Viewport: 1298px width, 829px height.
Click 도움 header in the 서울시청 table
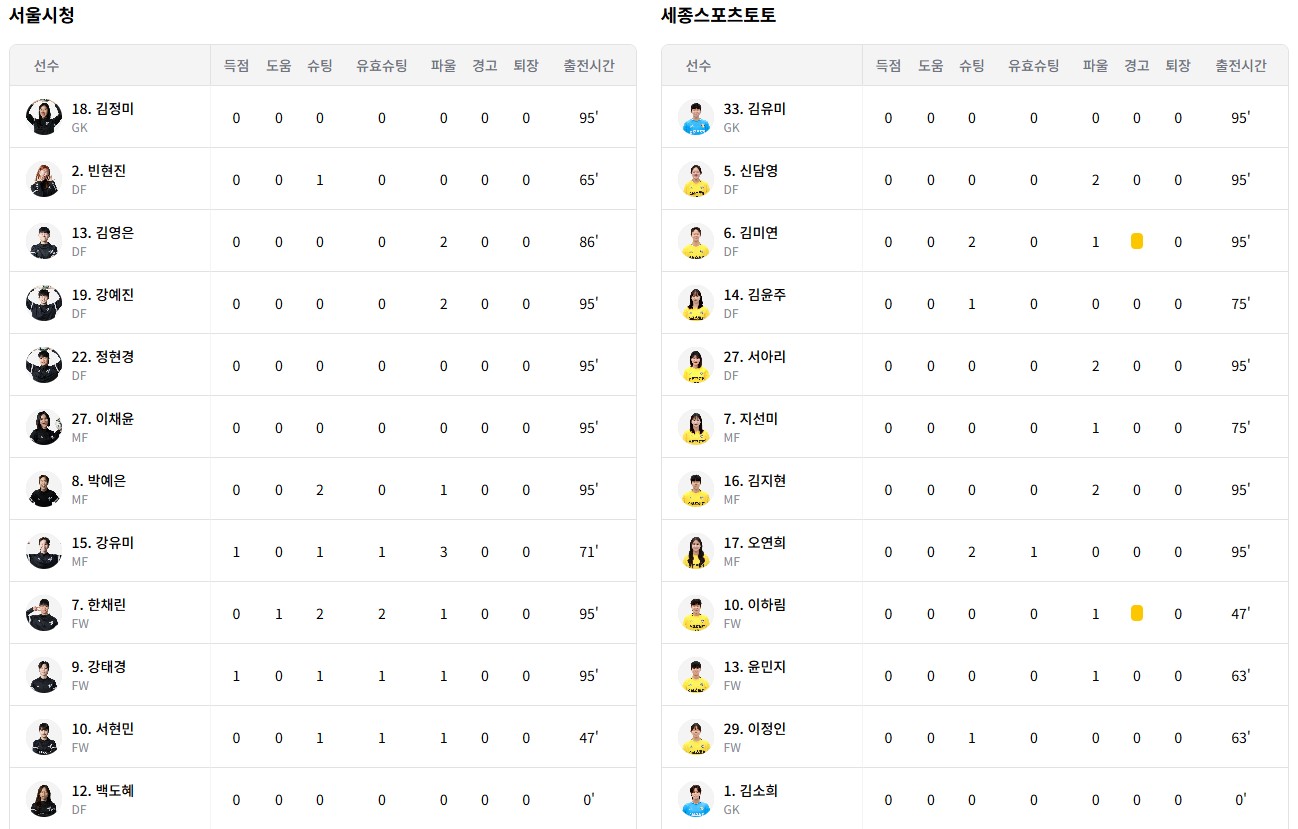pos(279,66)
